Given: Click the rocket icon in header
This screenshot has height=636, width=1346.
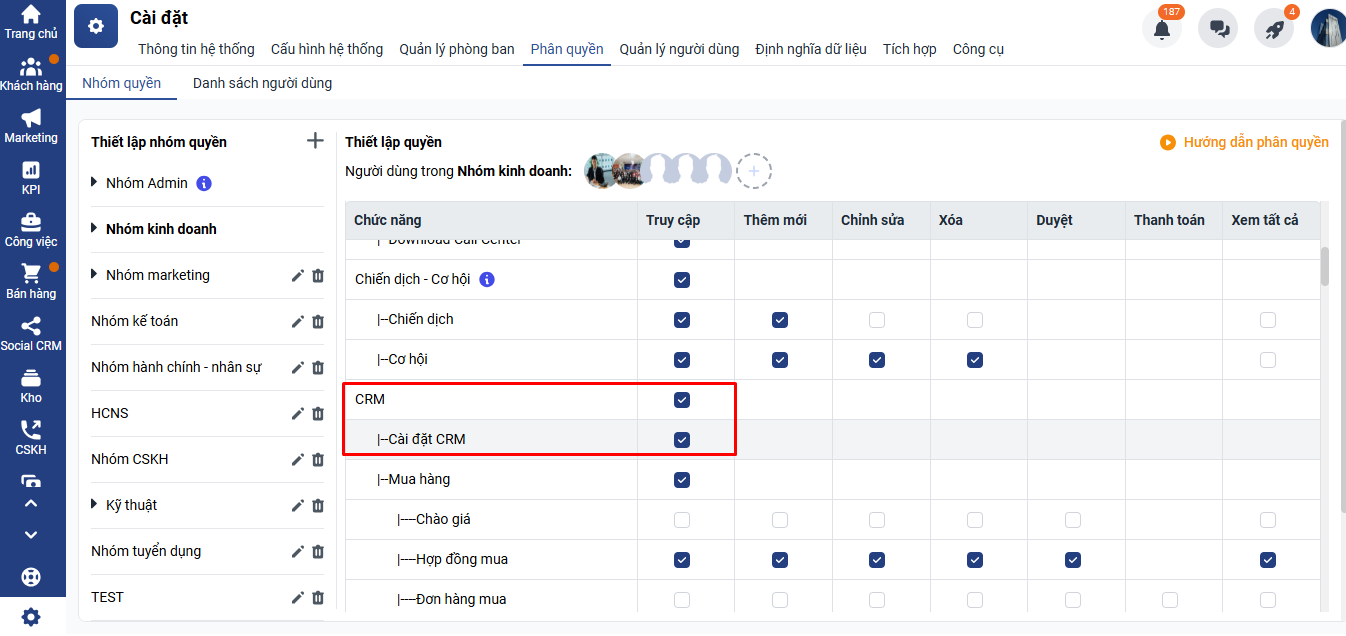Looking at the screenshot, I should [x=1274, y=28].
